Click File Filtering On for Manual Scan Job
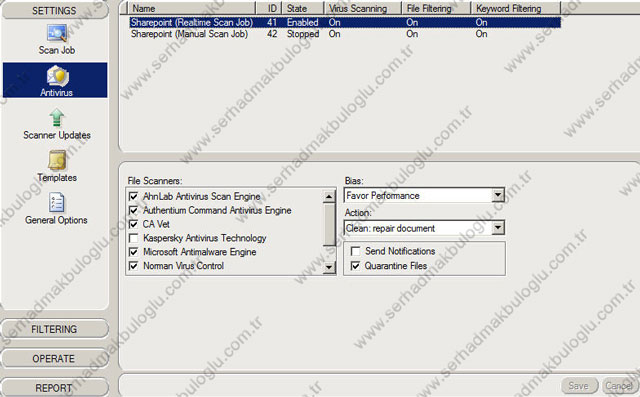The image size is (640, 397). pyautogui.click(x=412, y=34)
